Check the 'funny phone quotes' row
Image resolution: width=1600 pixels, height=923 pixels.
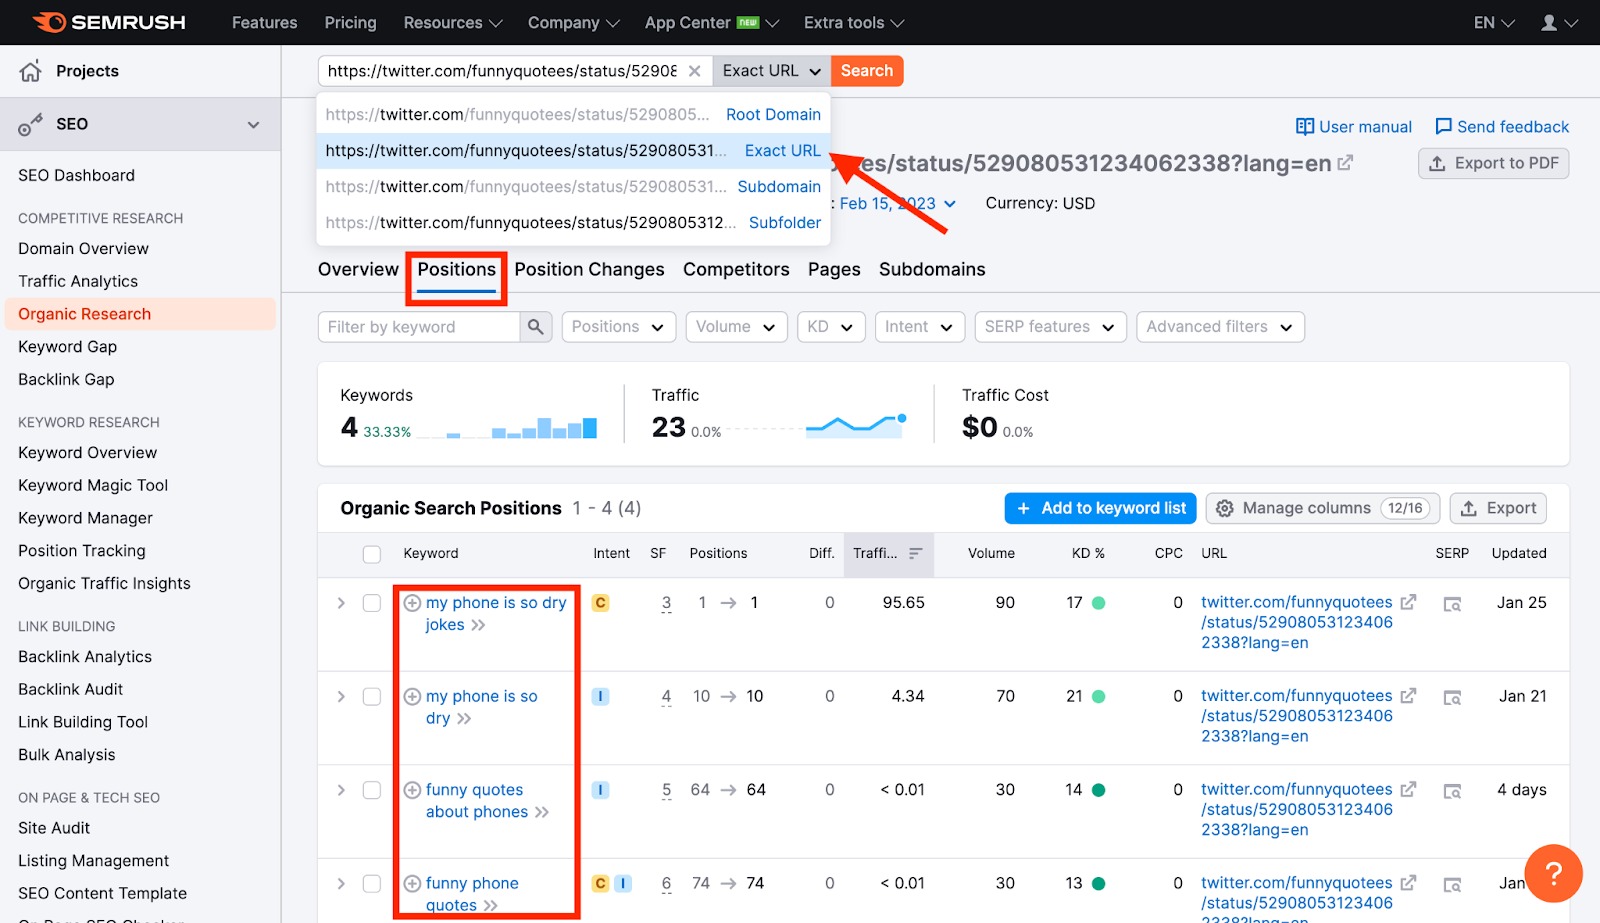pos(372,884)
